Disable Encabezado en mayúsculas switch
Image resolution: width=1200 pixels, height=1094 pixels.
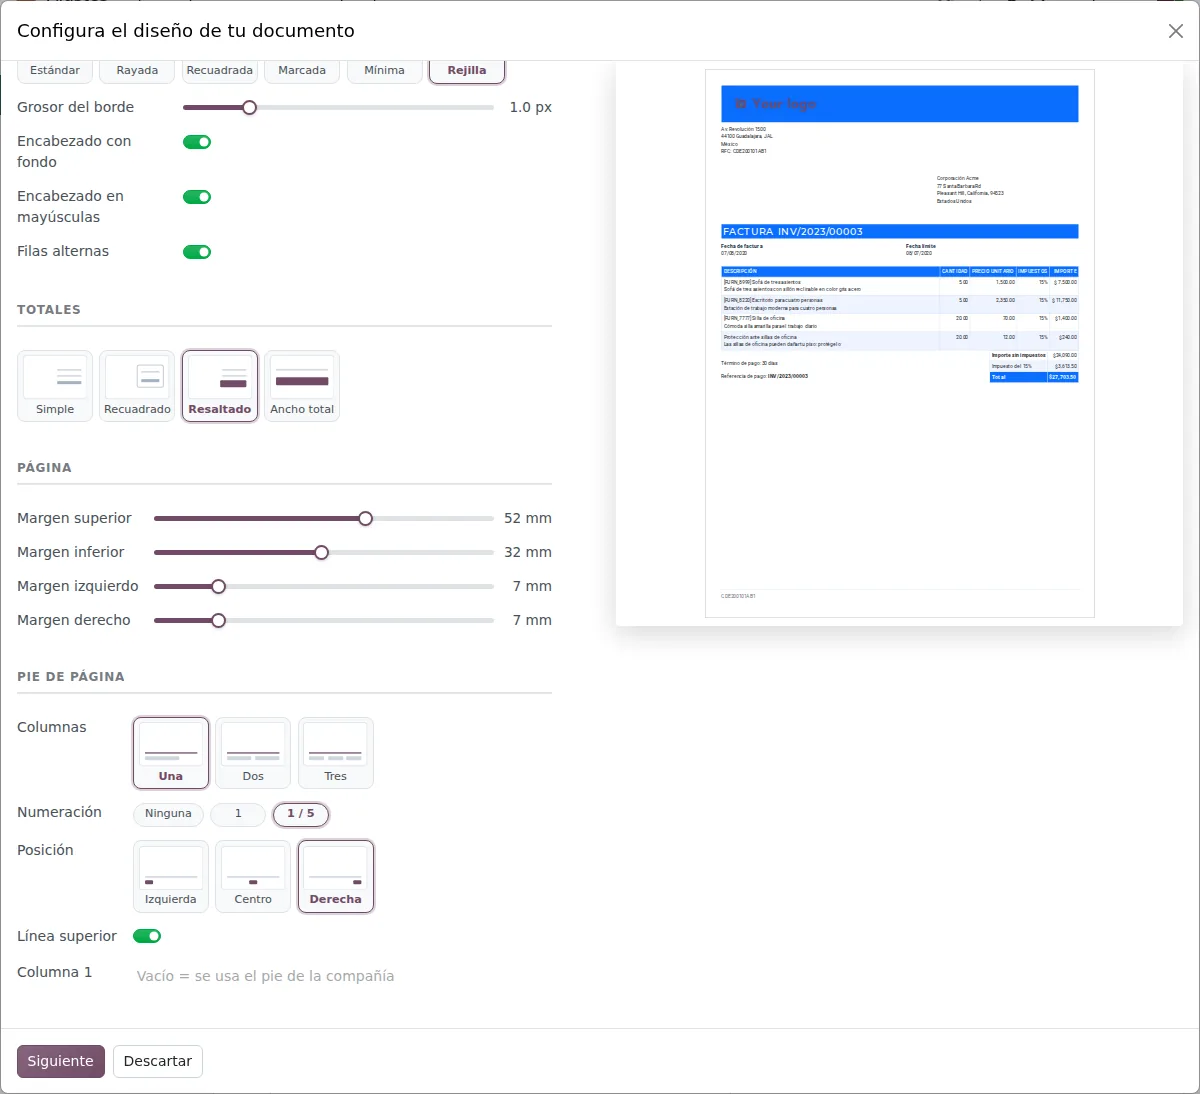tap(197, 197)
